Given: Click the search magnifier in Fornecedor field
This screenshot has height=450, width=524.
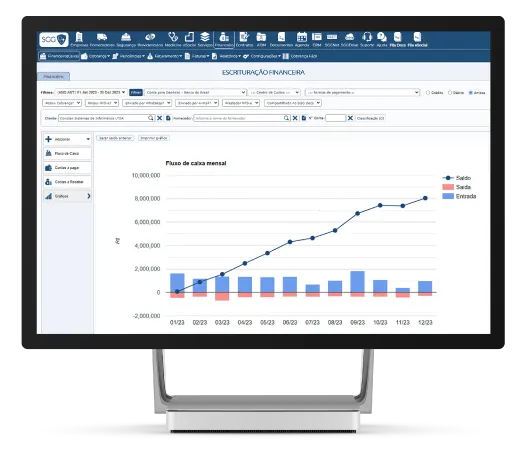Looking at the screenshot, I should click(286, 118).
